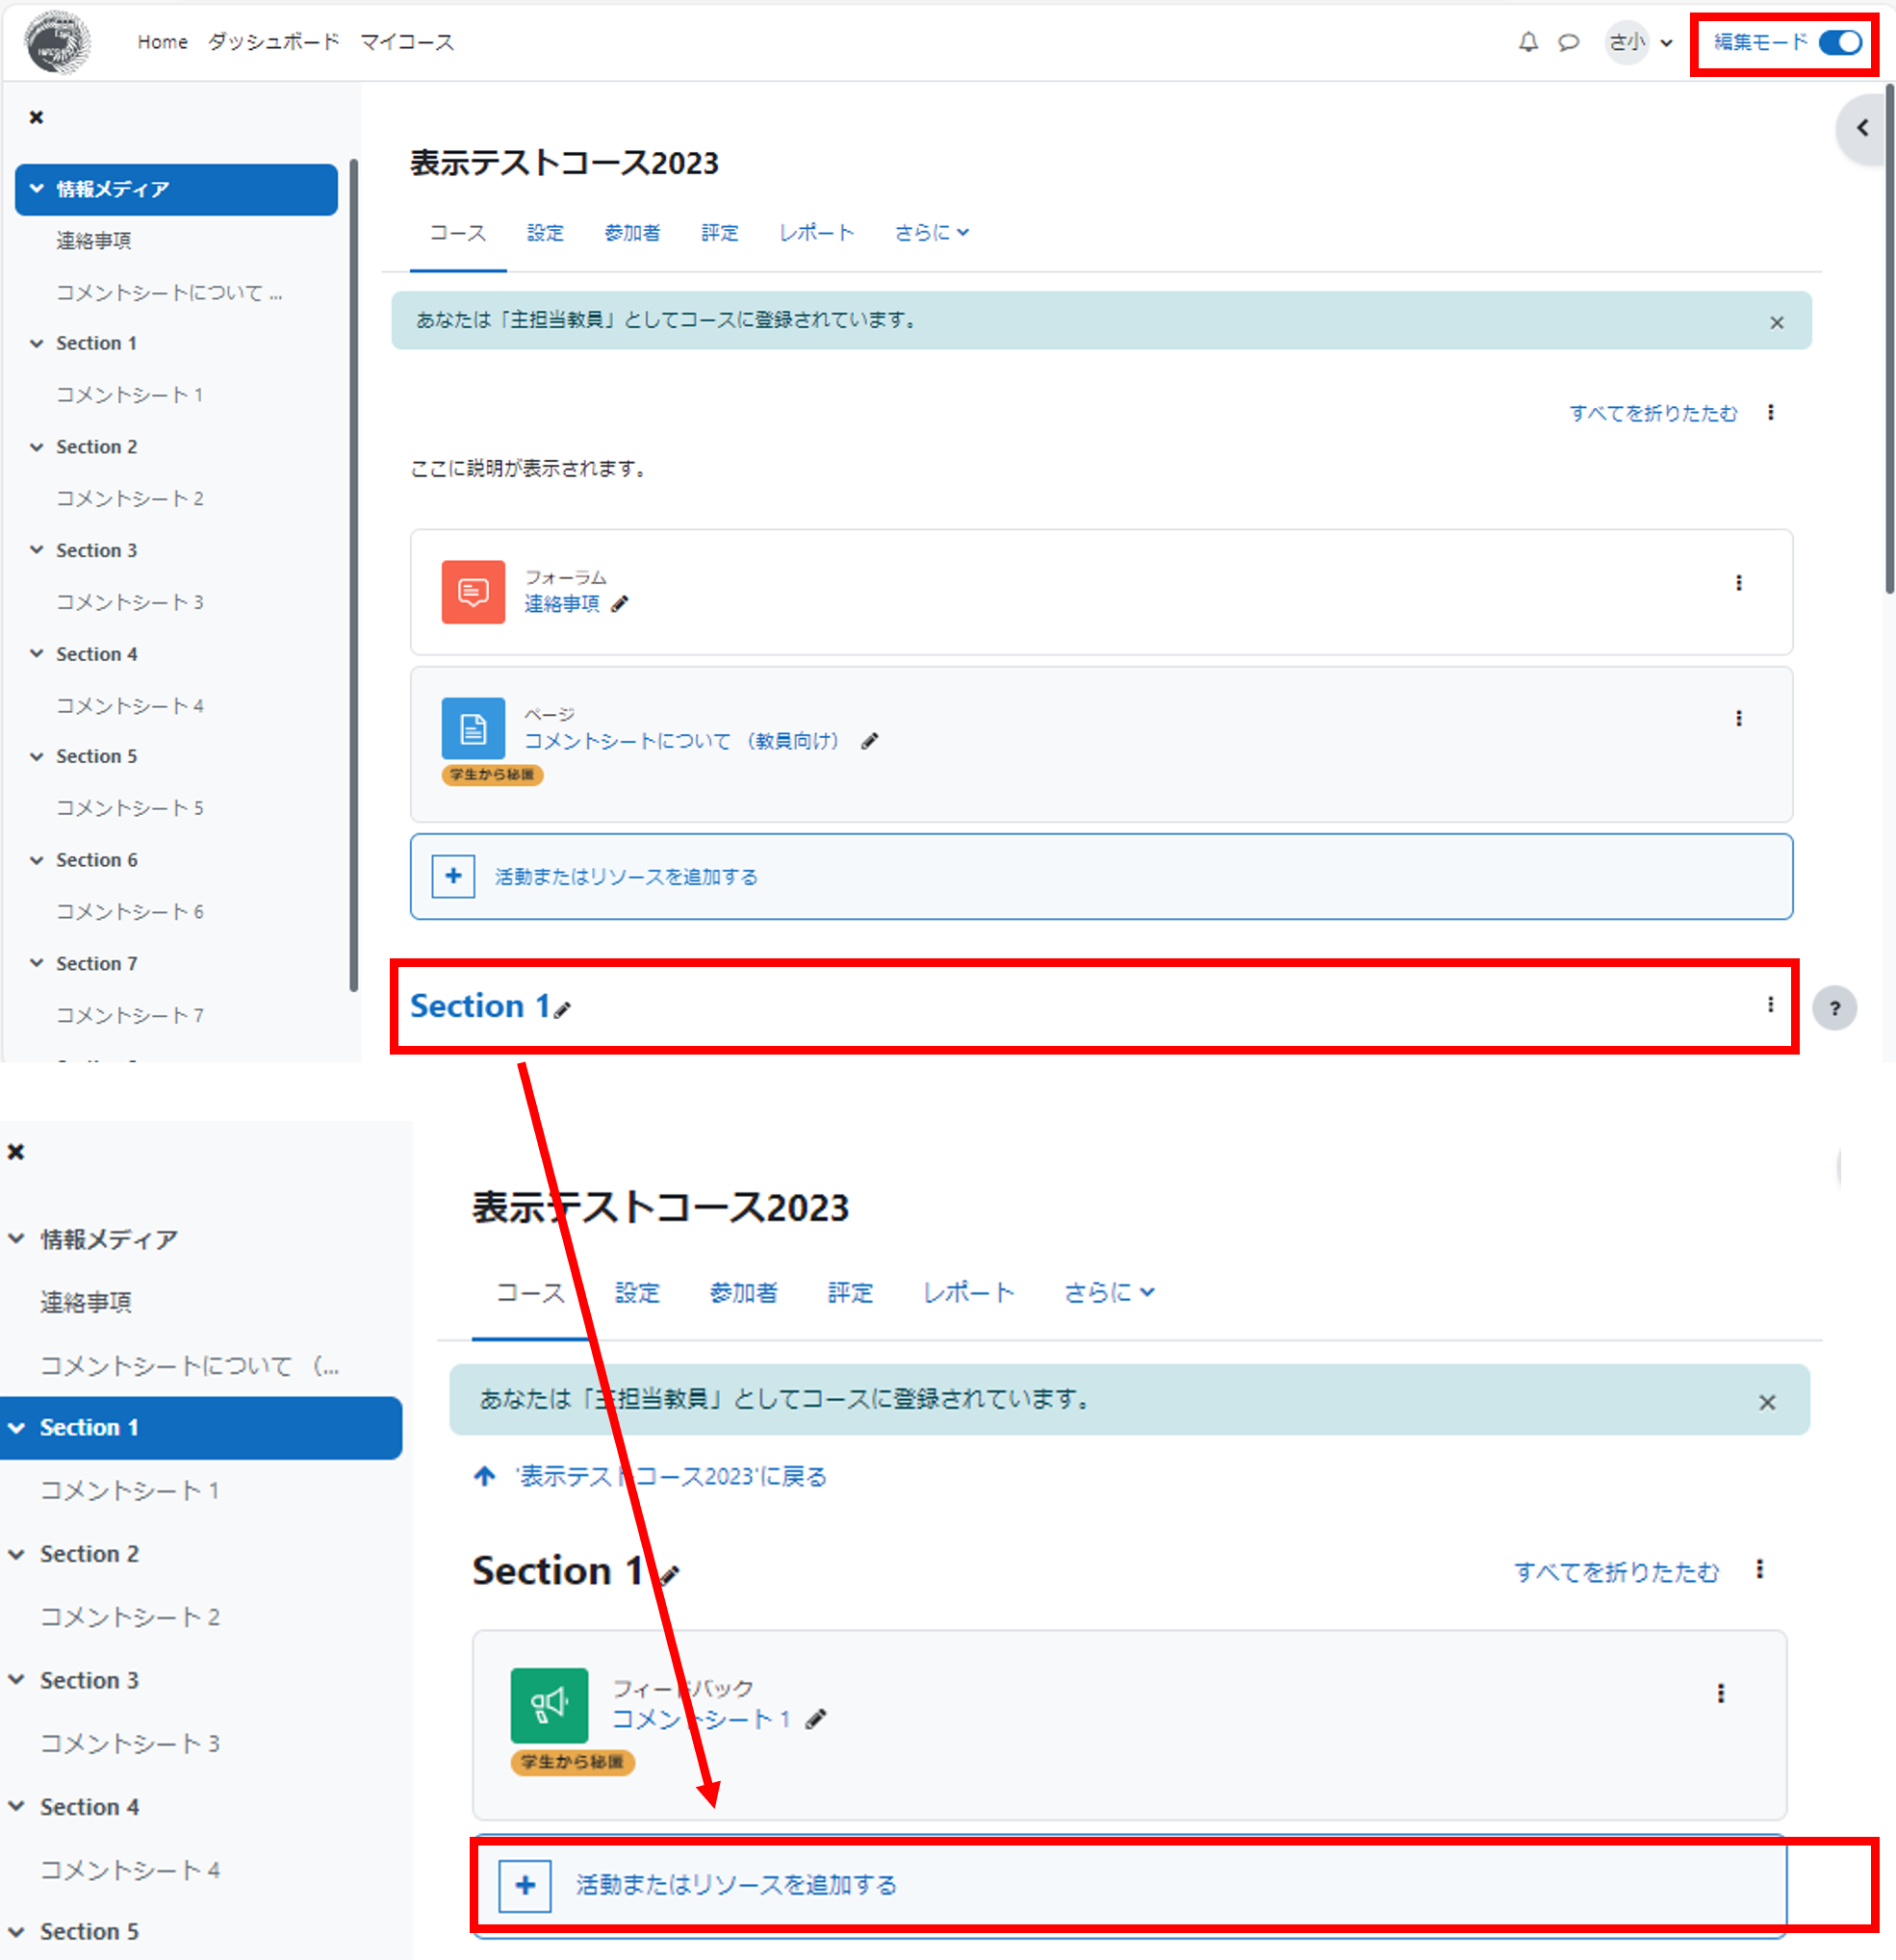1896x1960 pixels.
Task: Open the さらに dropdown in lower screenshot
Action: pos(1108,1292)
